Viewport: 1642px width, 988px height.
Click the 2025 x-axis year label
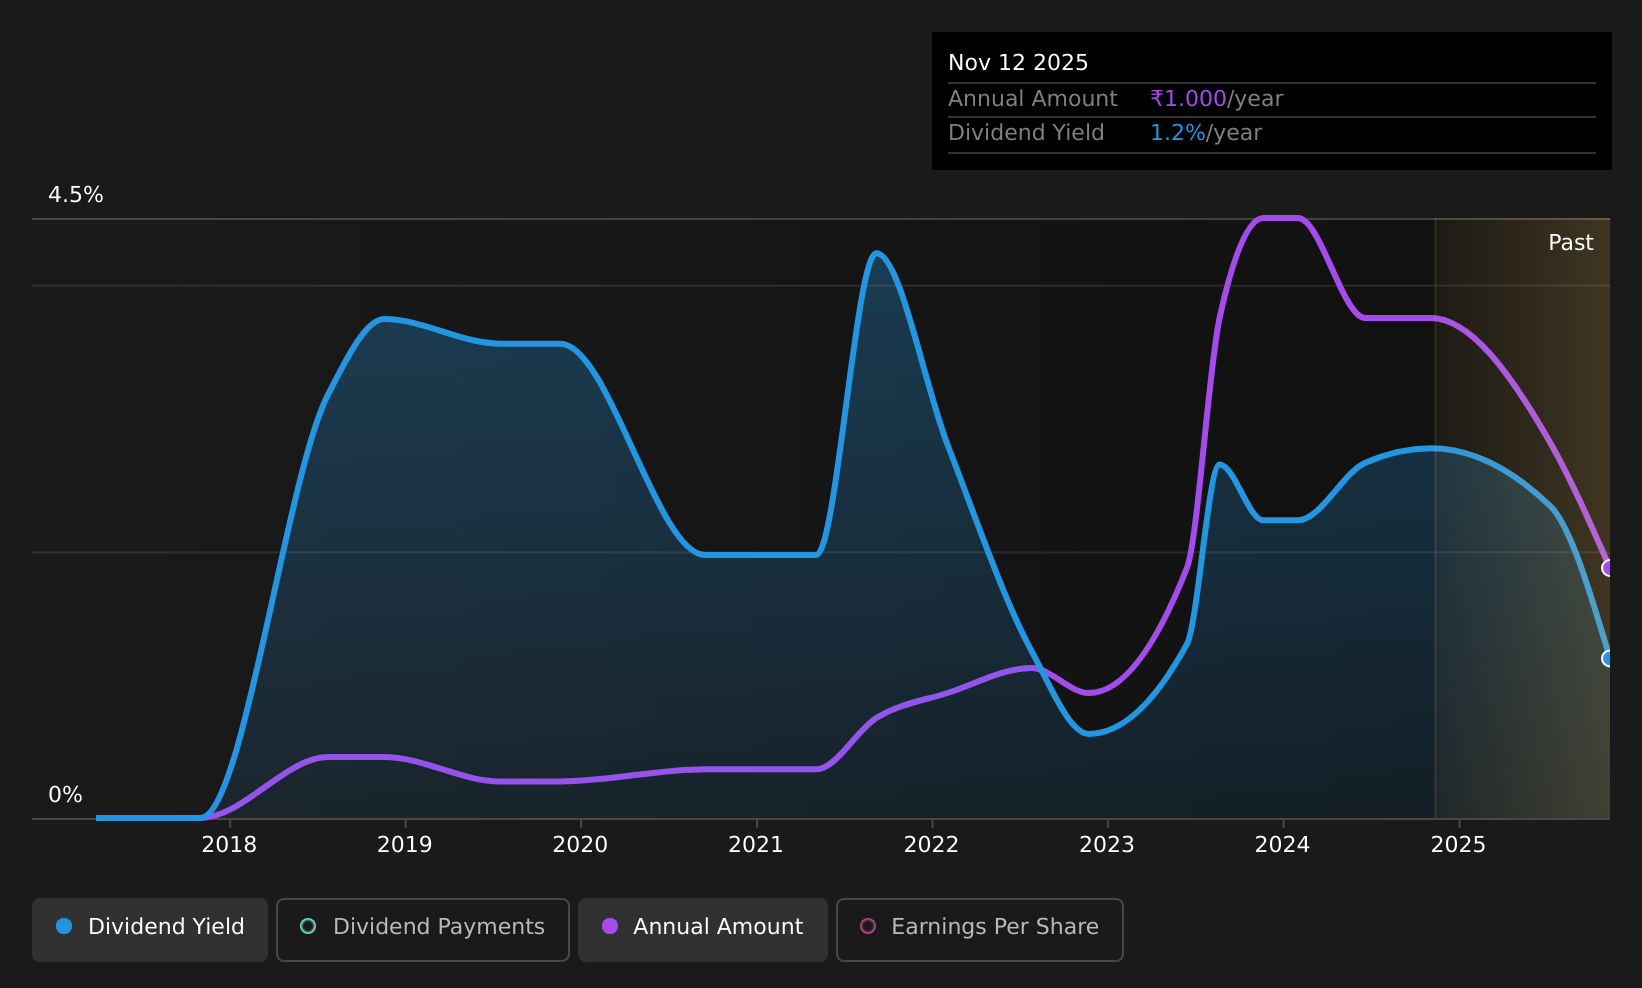pos(1458,845)
